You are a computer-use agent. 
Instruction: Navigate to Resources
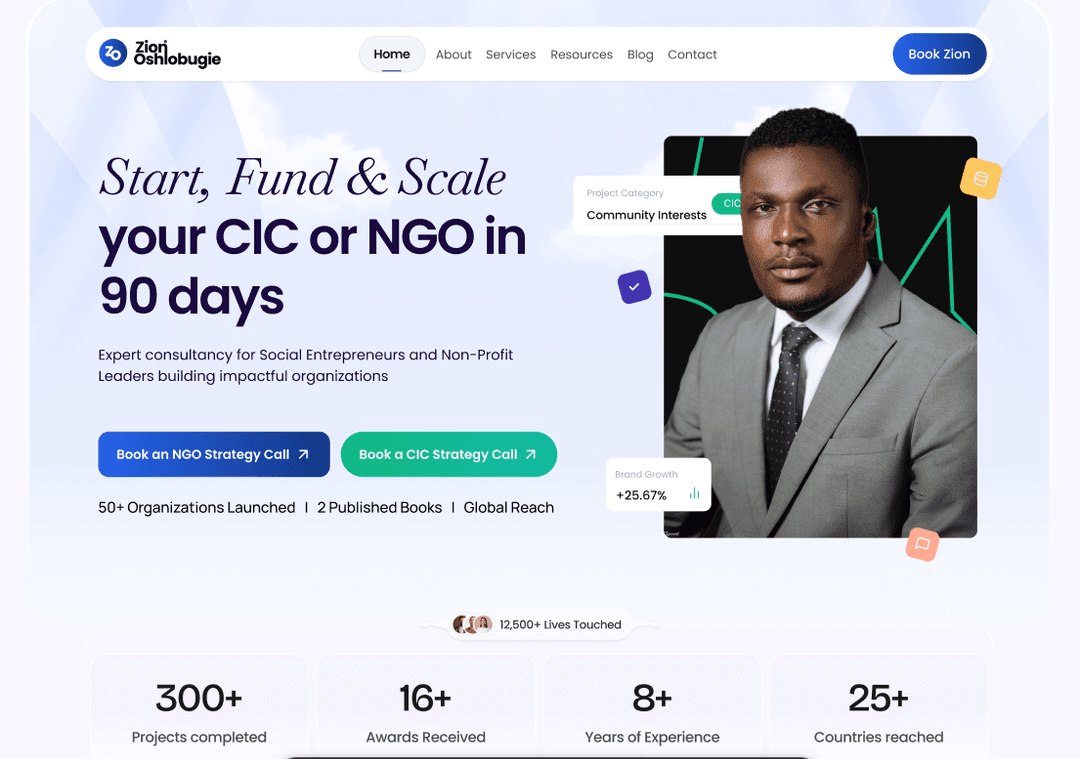pyautogui.click(x=581, y=55)
